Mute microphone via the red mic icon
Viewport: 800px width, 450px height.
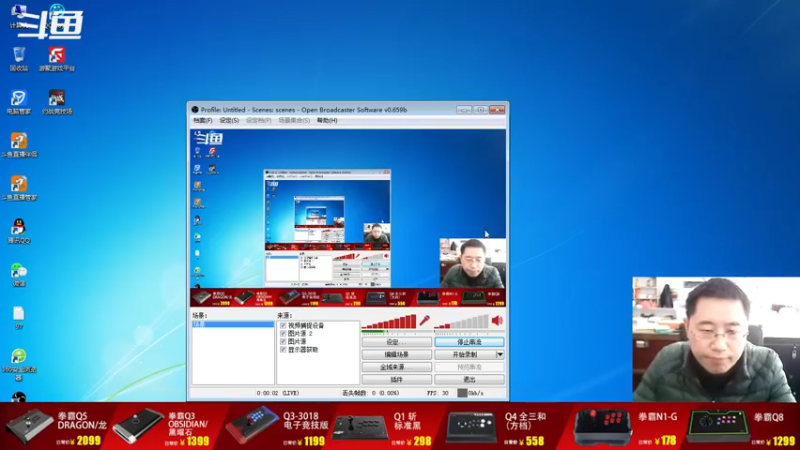coord(424,320)
